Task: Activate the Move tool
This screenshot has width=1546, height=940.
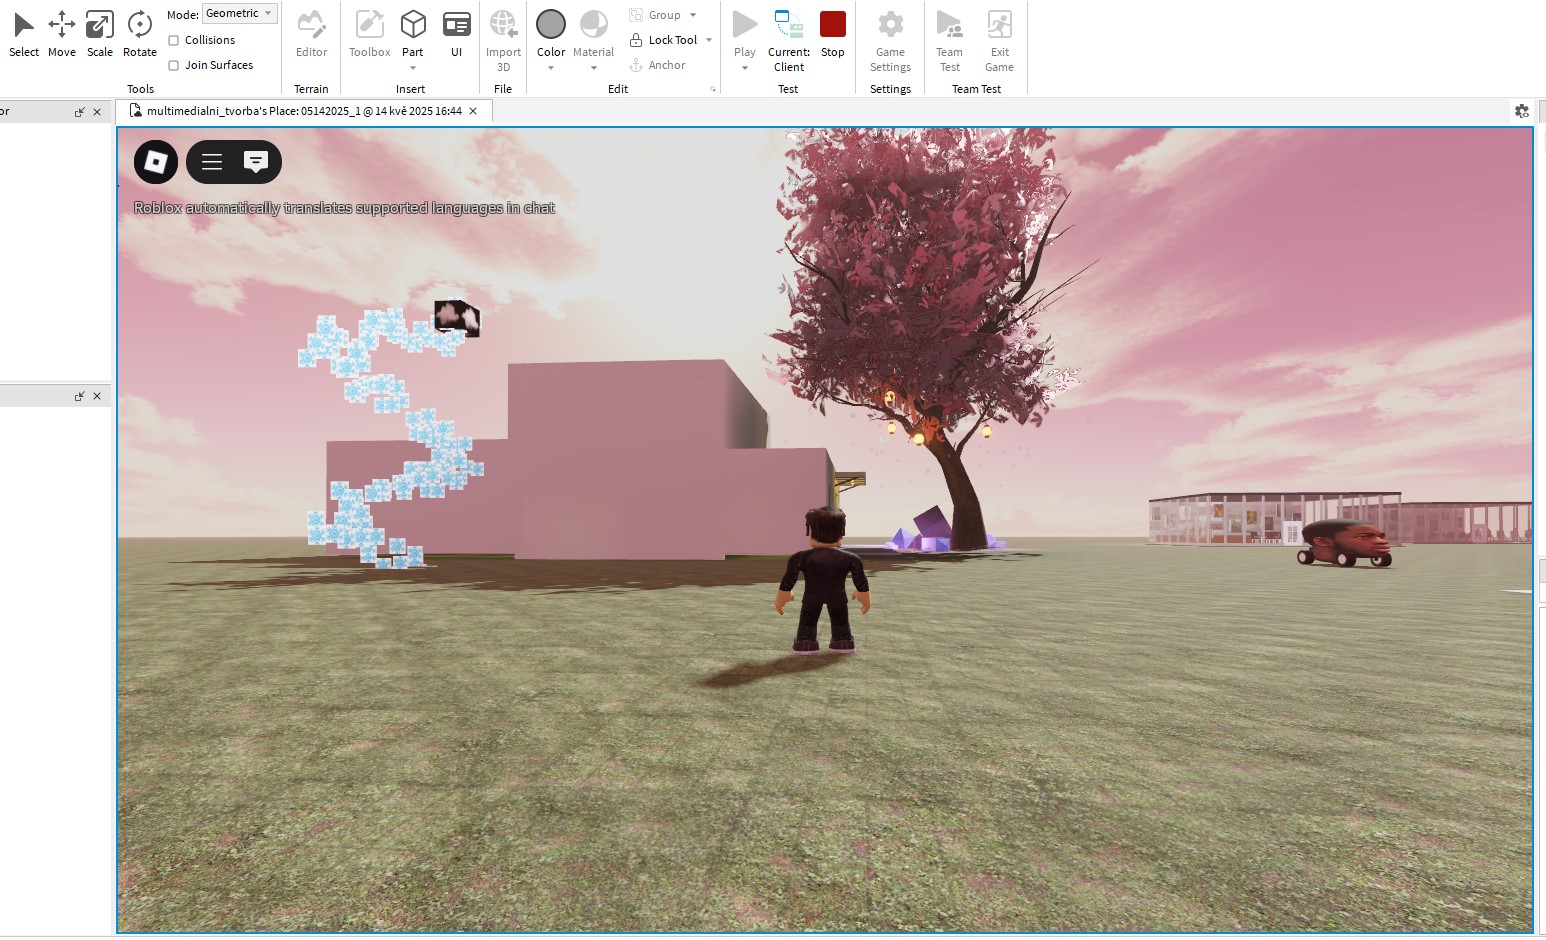Action: [x=62, y=33]
